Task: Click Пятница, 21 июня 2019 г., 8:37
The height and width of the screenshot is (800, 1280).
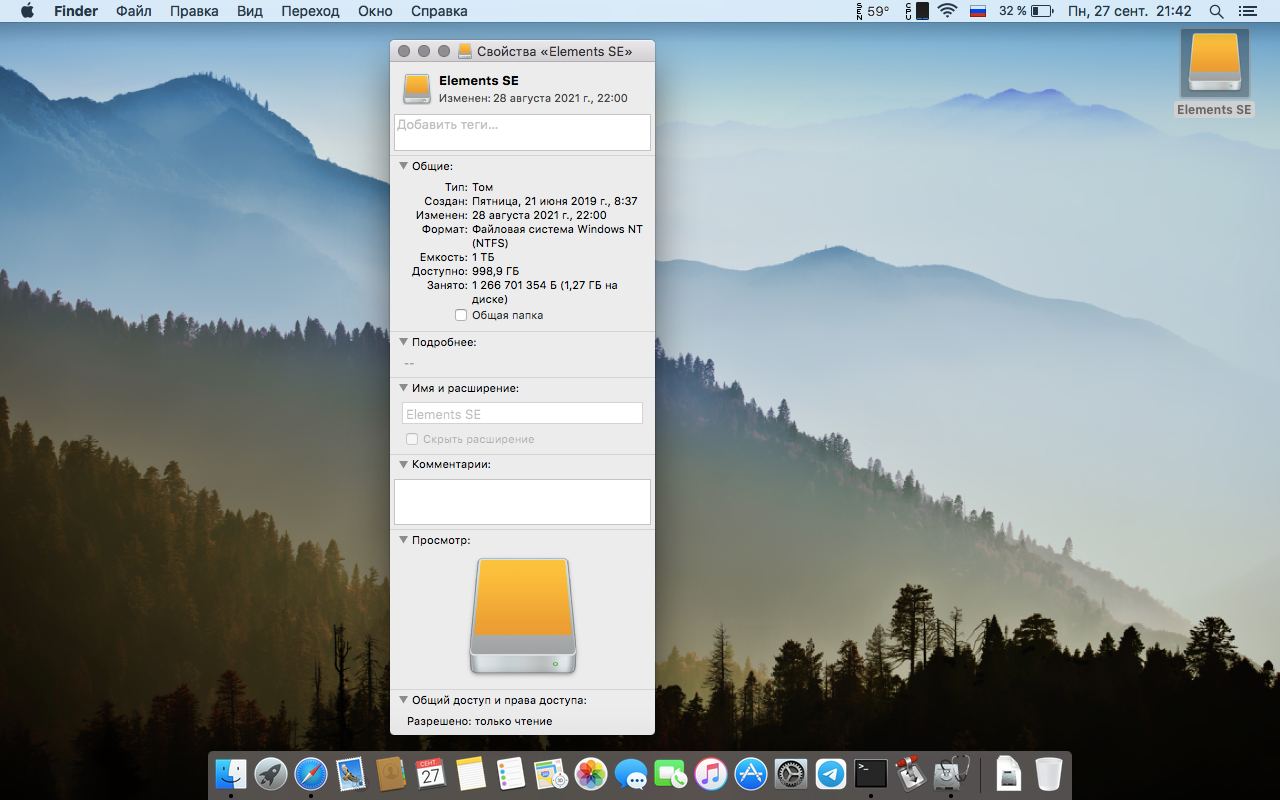Action: 555,201
